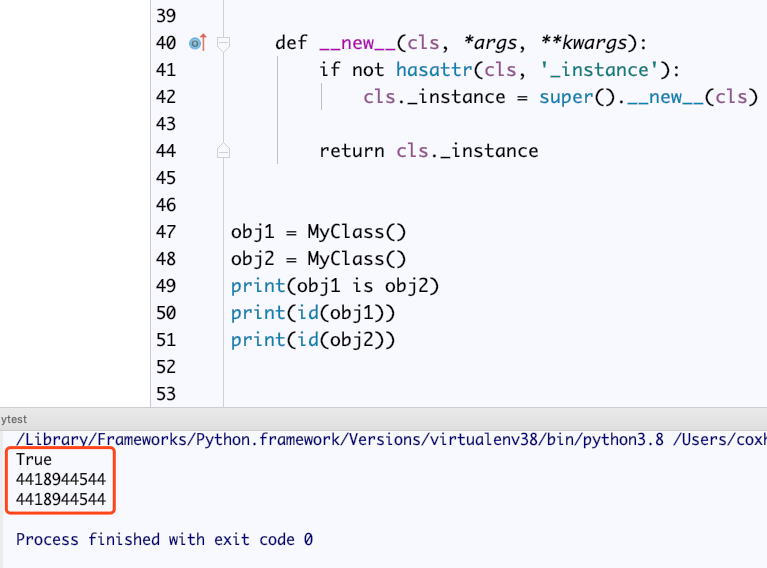Click the print(id(obj2)) statement
The image size is (767, 568).
click(x=313, y=340)
